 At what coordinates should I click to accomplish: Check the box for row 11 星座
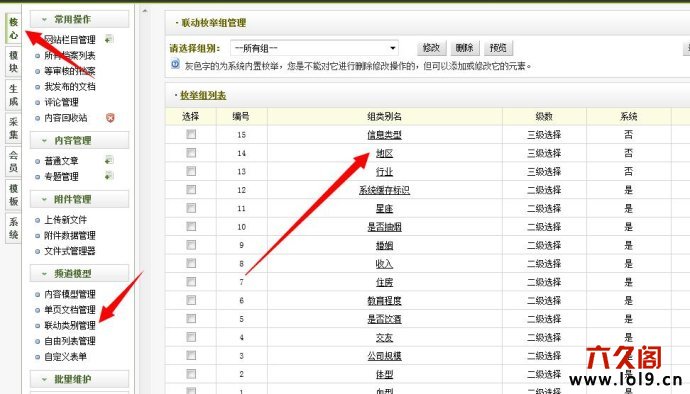pos(191,208)
